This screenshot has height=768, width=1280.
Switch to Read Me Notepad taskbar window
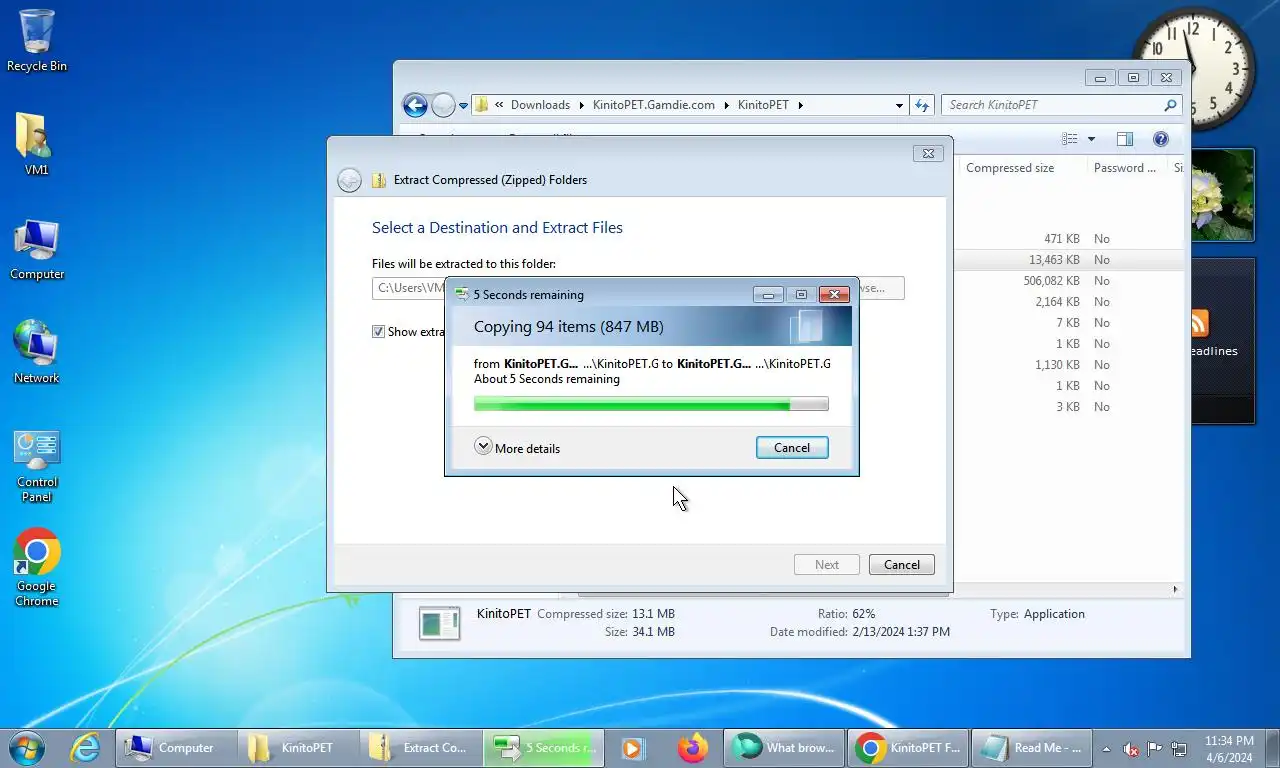tap(1031, 747)
